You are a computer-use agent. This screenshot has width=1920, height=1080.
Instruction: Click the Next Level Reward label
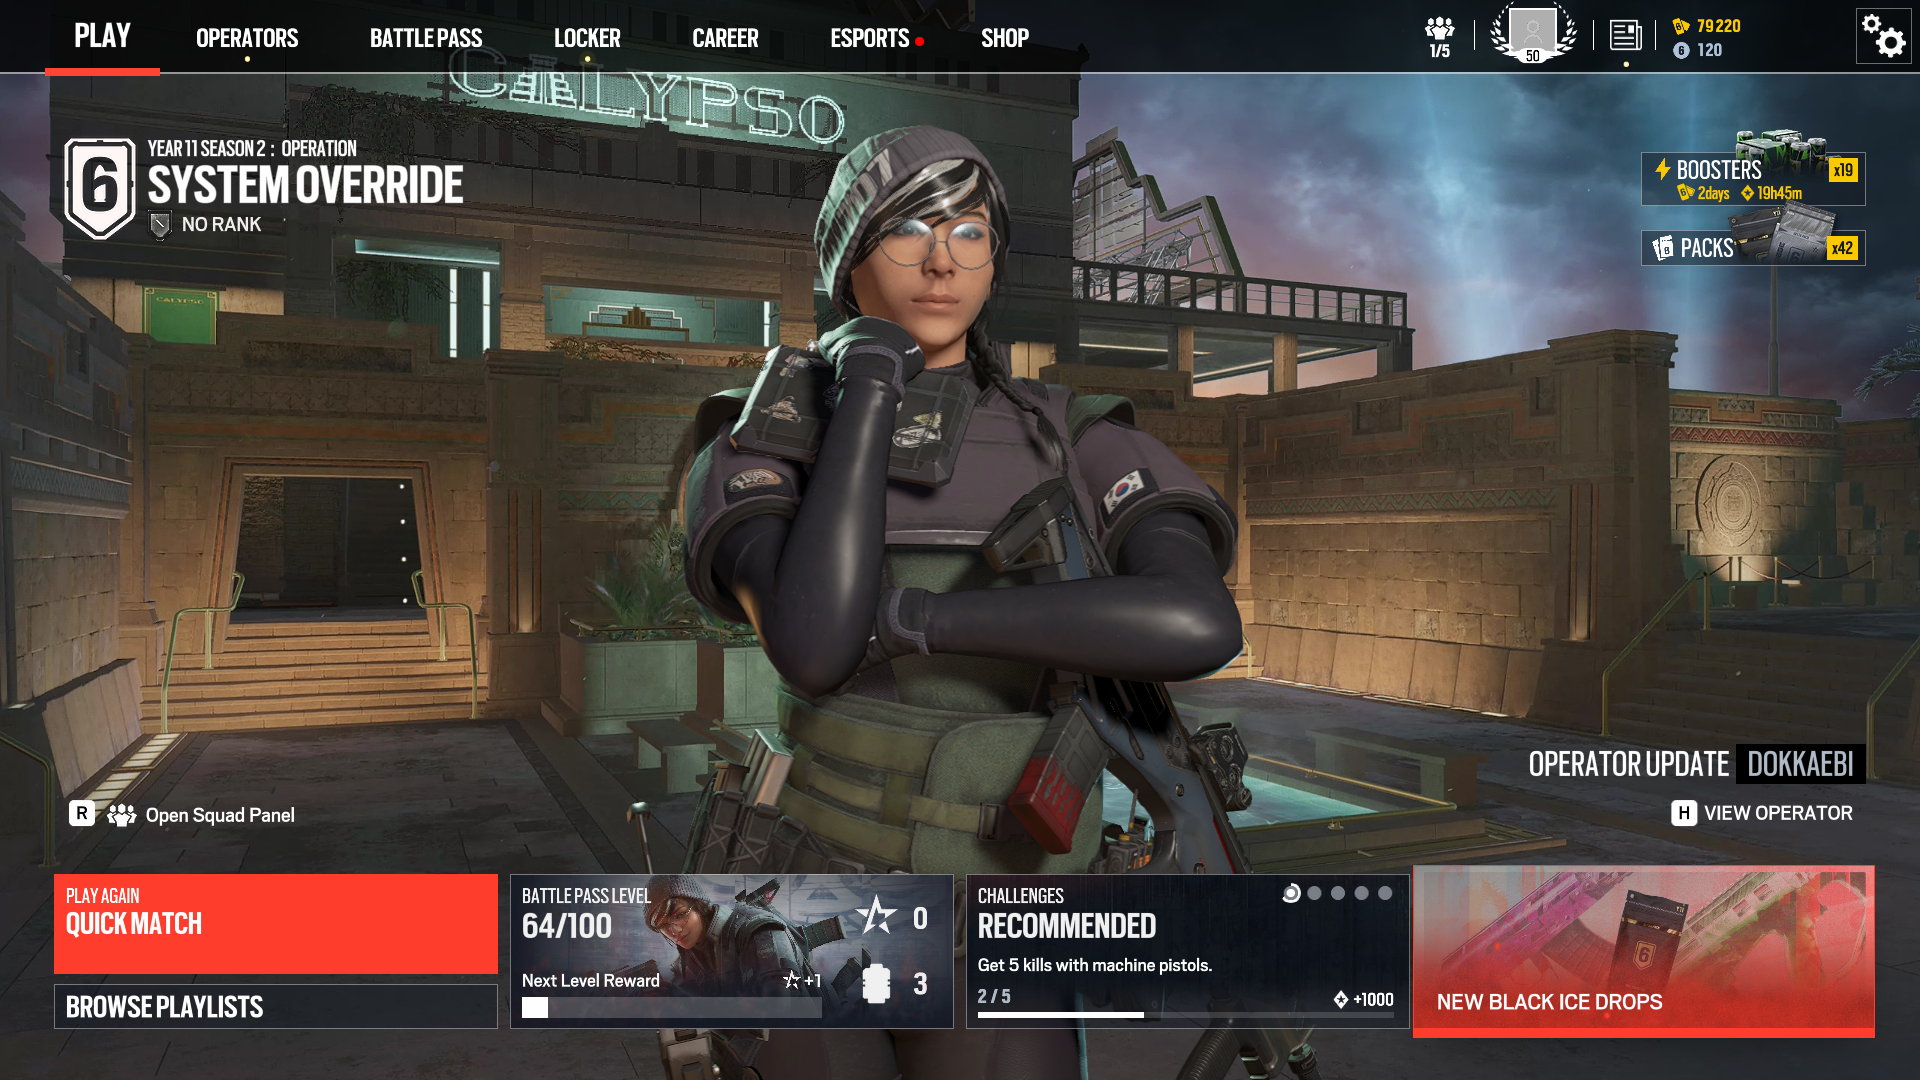click(x=591, y=980)
